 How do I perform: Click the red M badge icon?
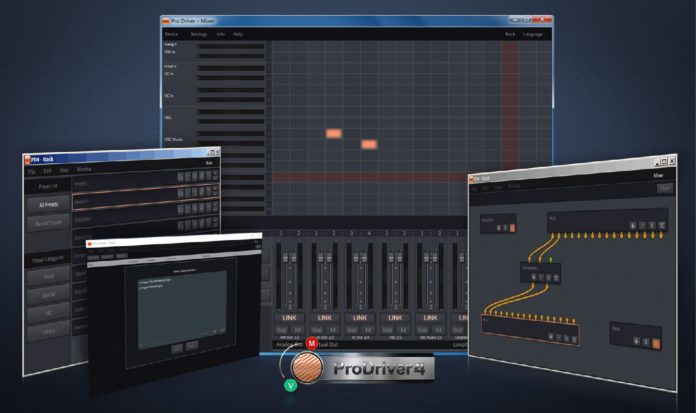[310, 343]
